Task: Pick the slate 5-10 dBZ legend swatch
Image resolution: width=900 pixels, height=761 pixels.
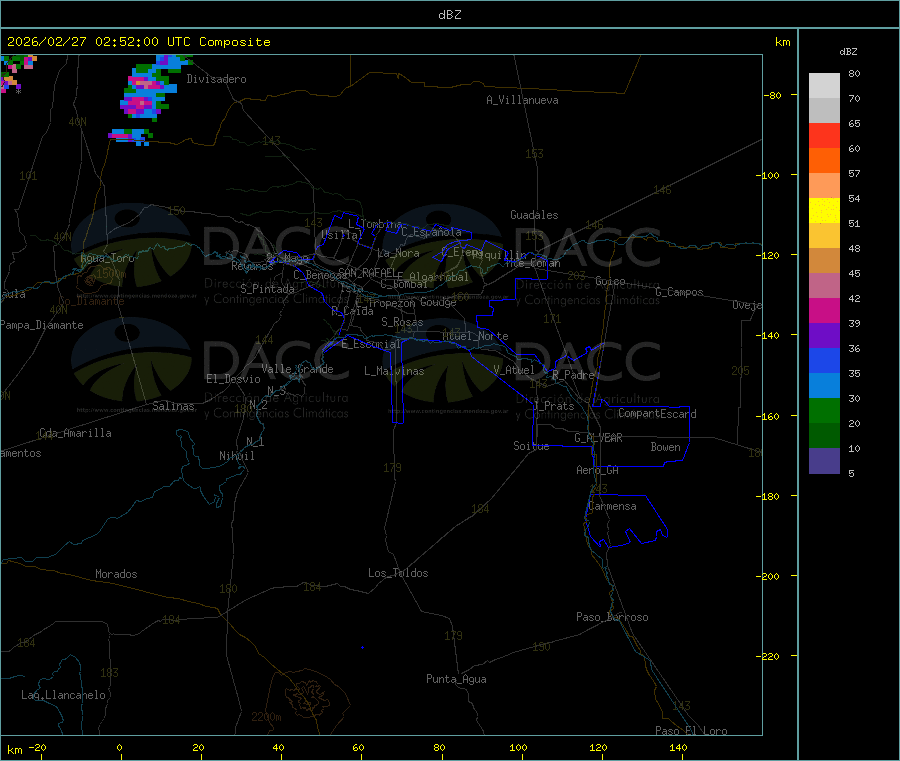Action: coord(824,461)
